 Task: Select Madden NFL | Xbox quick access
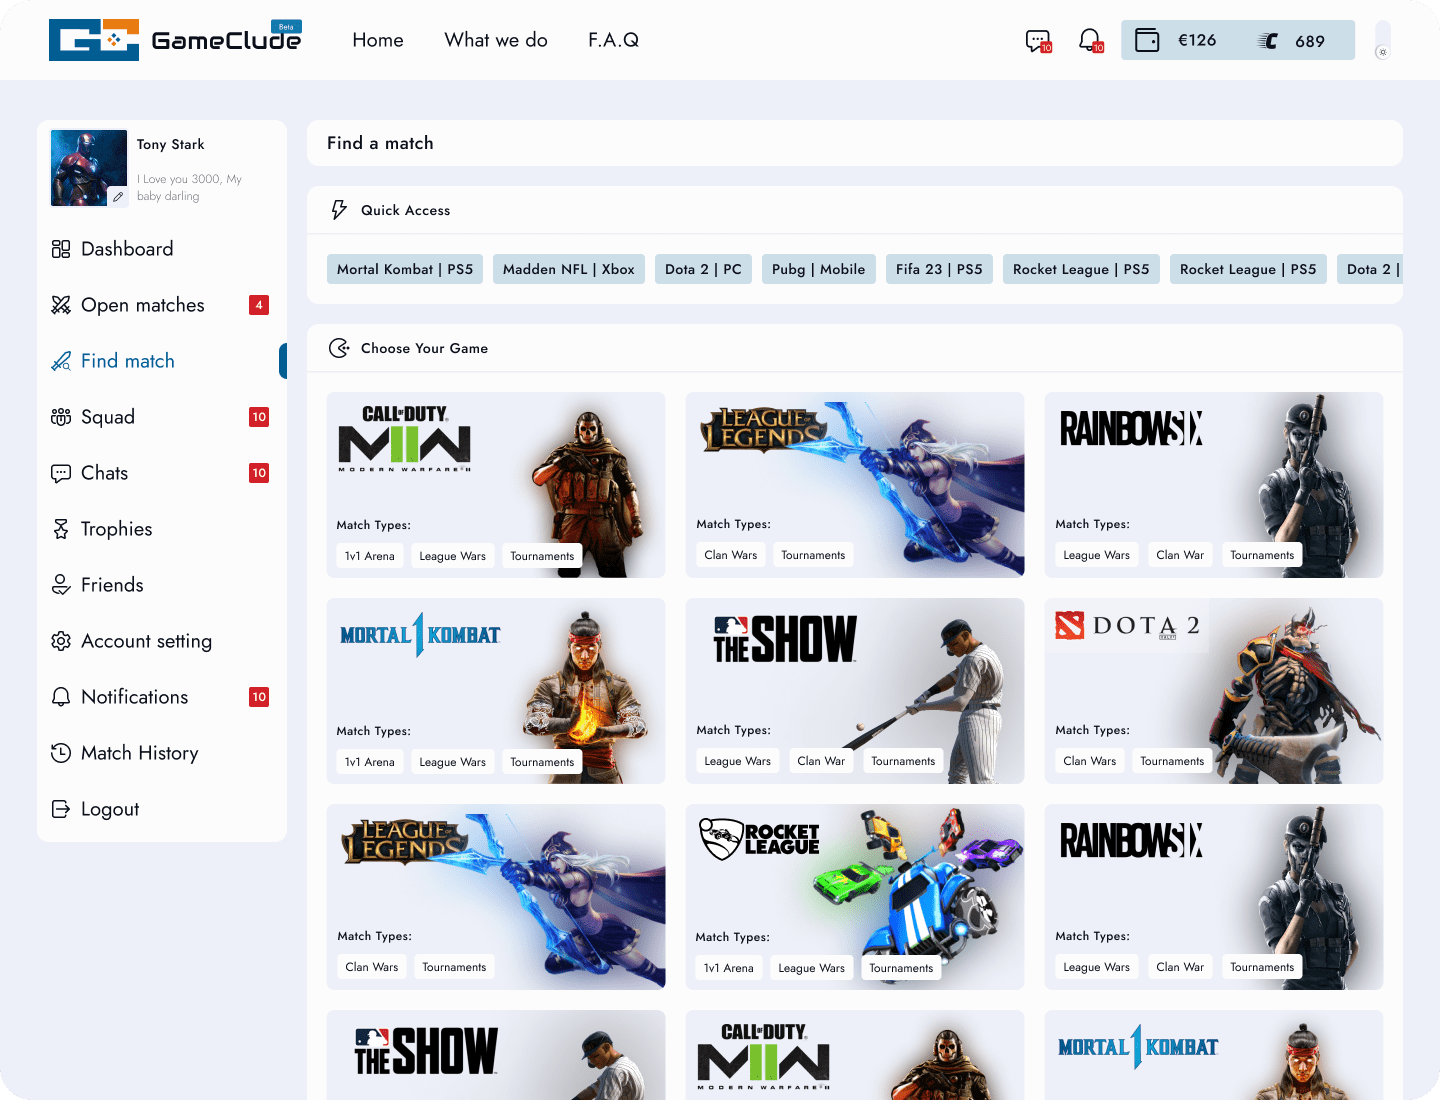point(569,269)
